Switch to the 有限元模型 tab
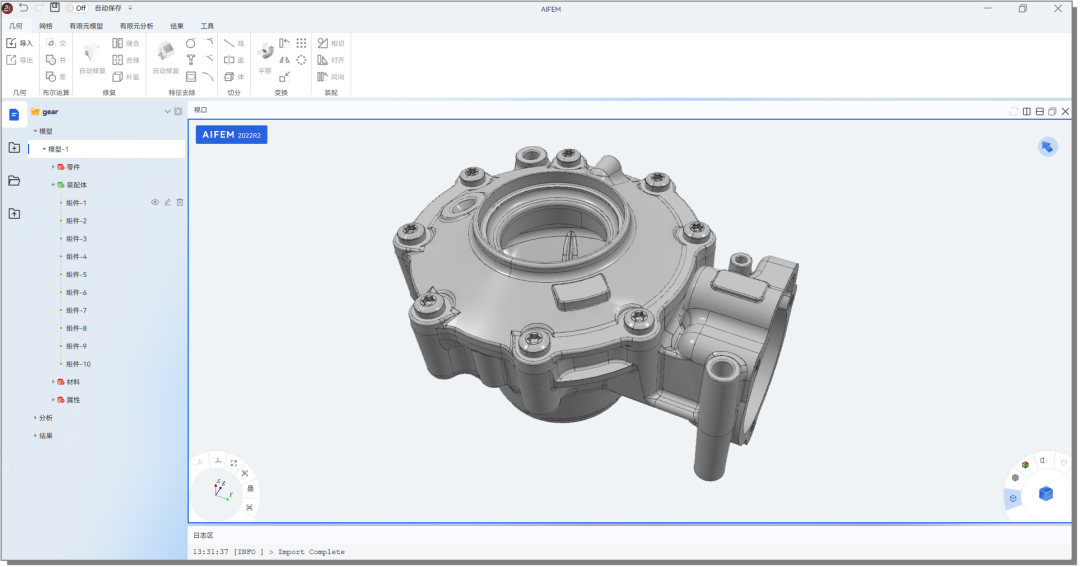Viewport: 1080px width, 567px height. point(86,26)
